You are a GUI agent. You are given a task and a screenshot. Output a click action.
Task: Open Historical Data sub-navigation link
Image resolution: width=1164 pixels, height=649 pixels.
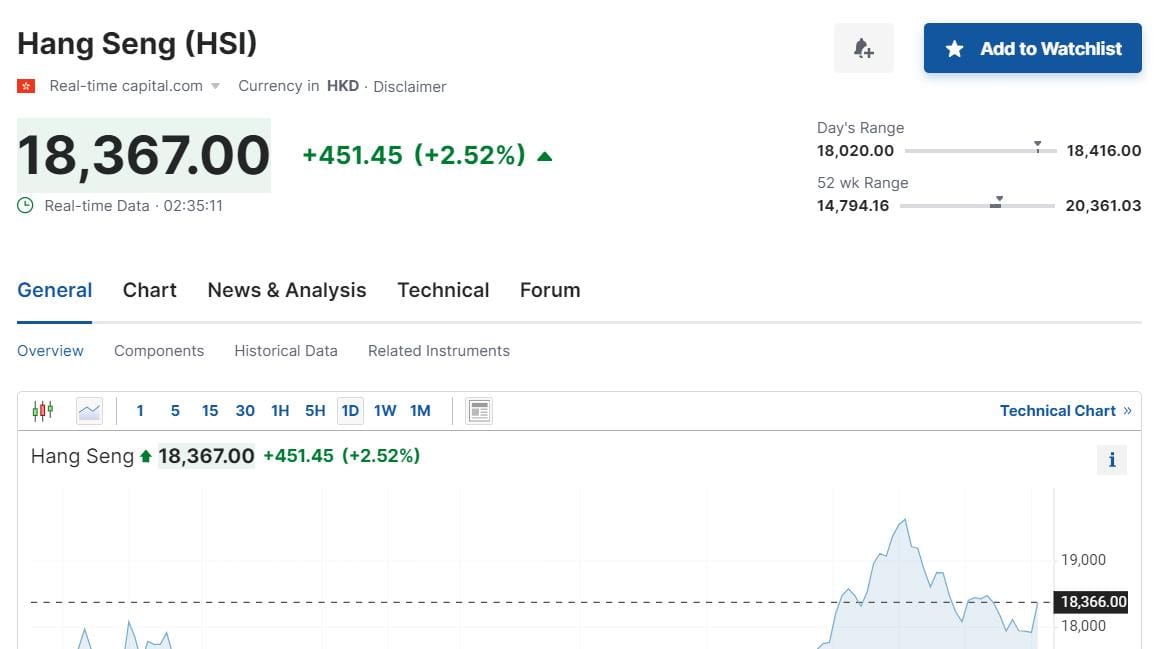pyautogui.click(x=286, y=351)
